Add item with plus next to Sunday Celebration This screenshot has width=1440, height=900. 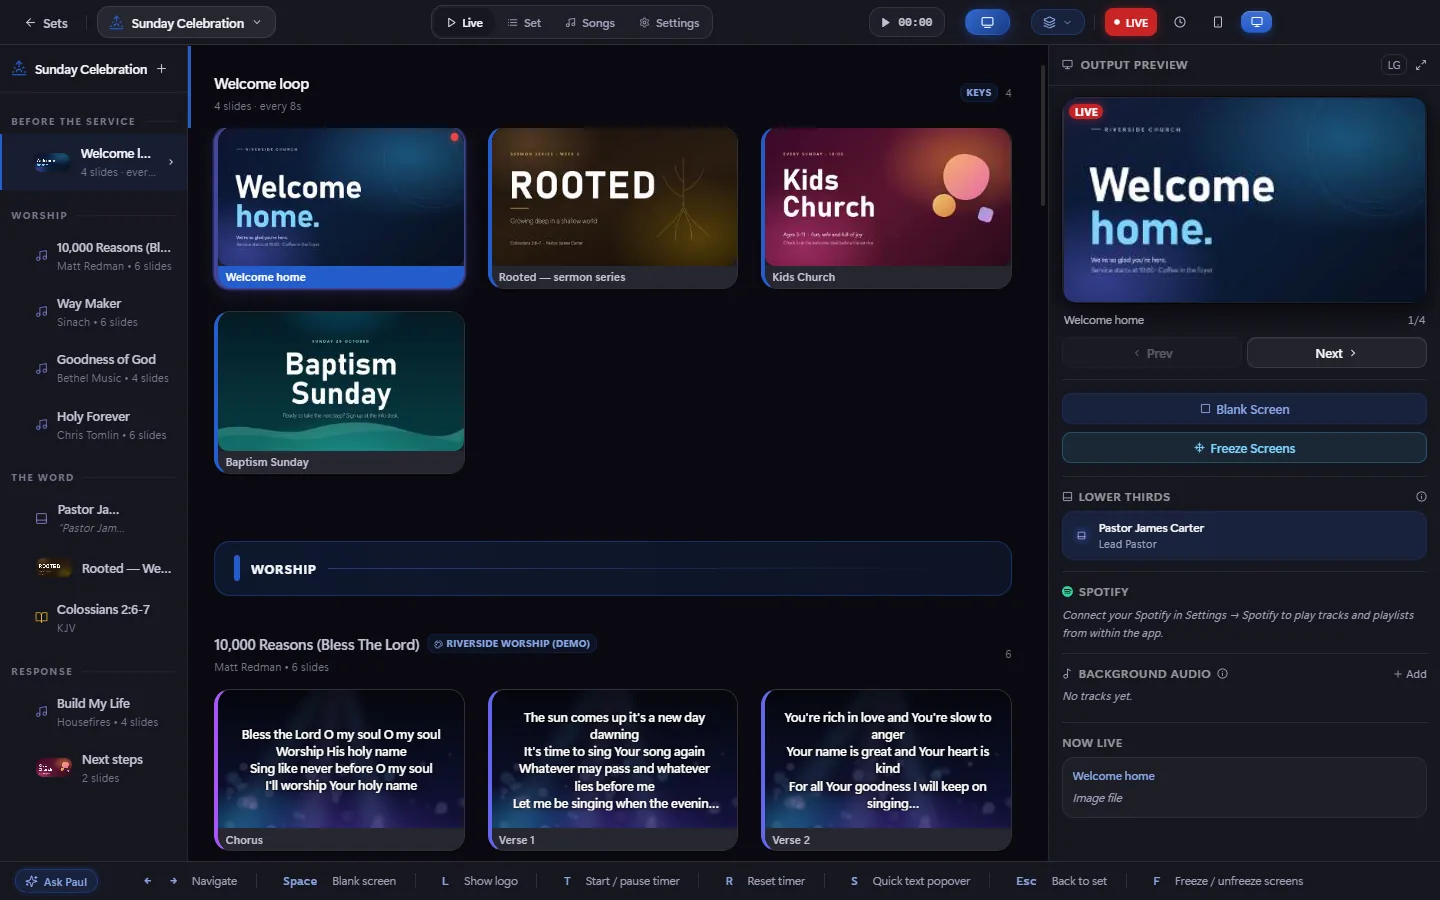[x=162, y=69]
